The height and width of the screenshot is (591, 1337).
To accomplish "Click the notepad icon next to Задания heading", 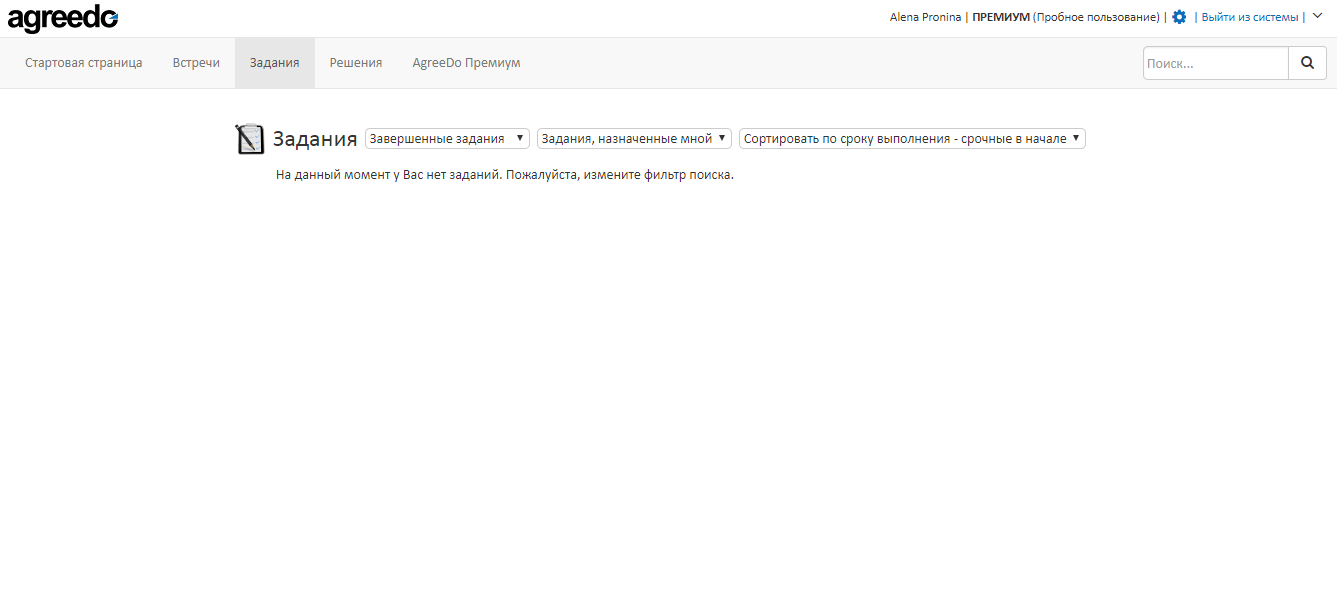I will pos(250,138).
